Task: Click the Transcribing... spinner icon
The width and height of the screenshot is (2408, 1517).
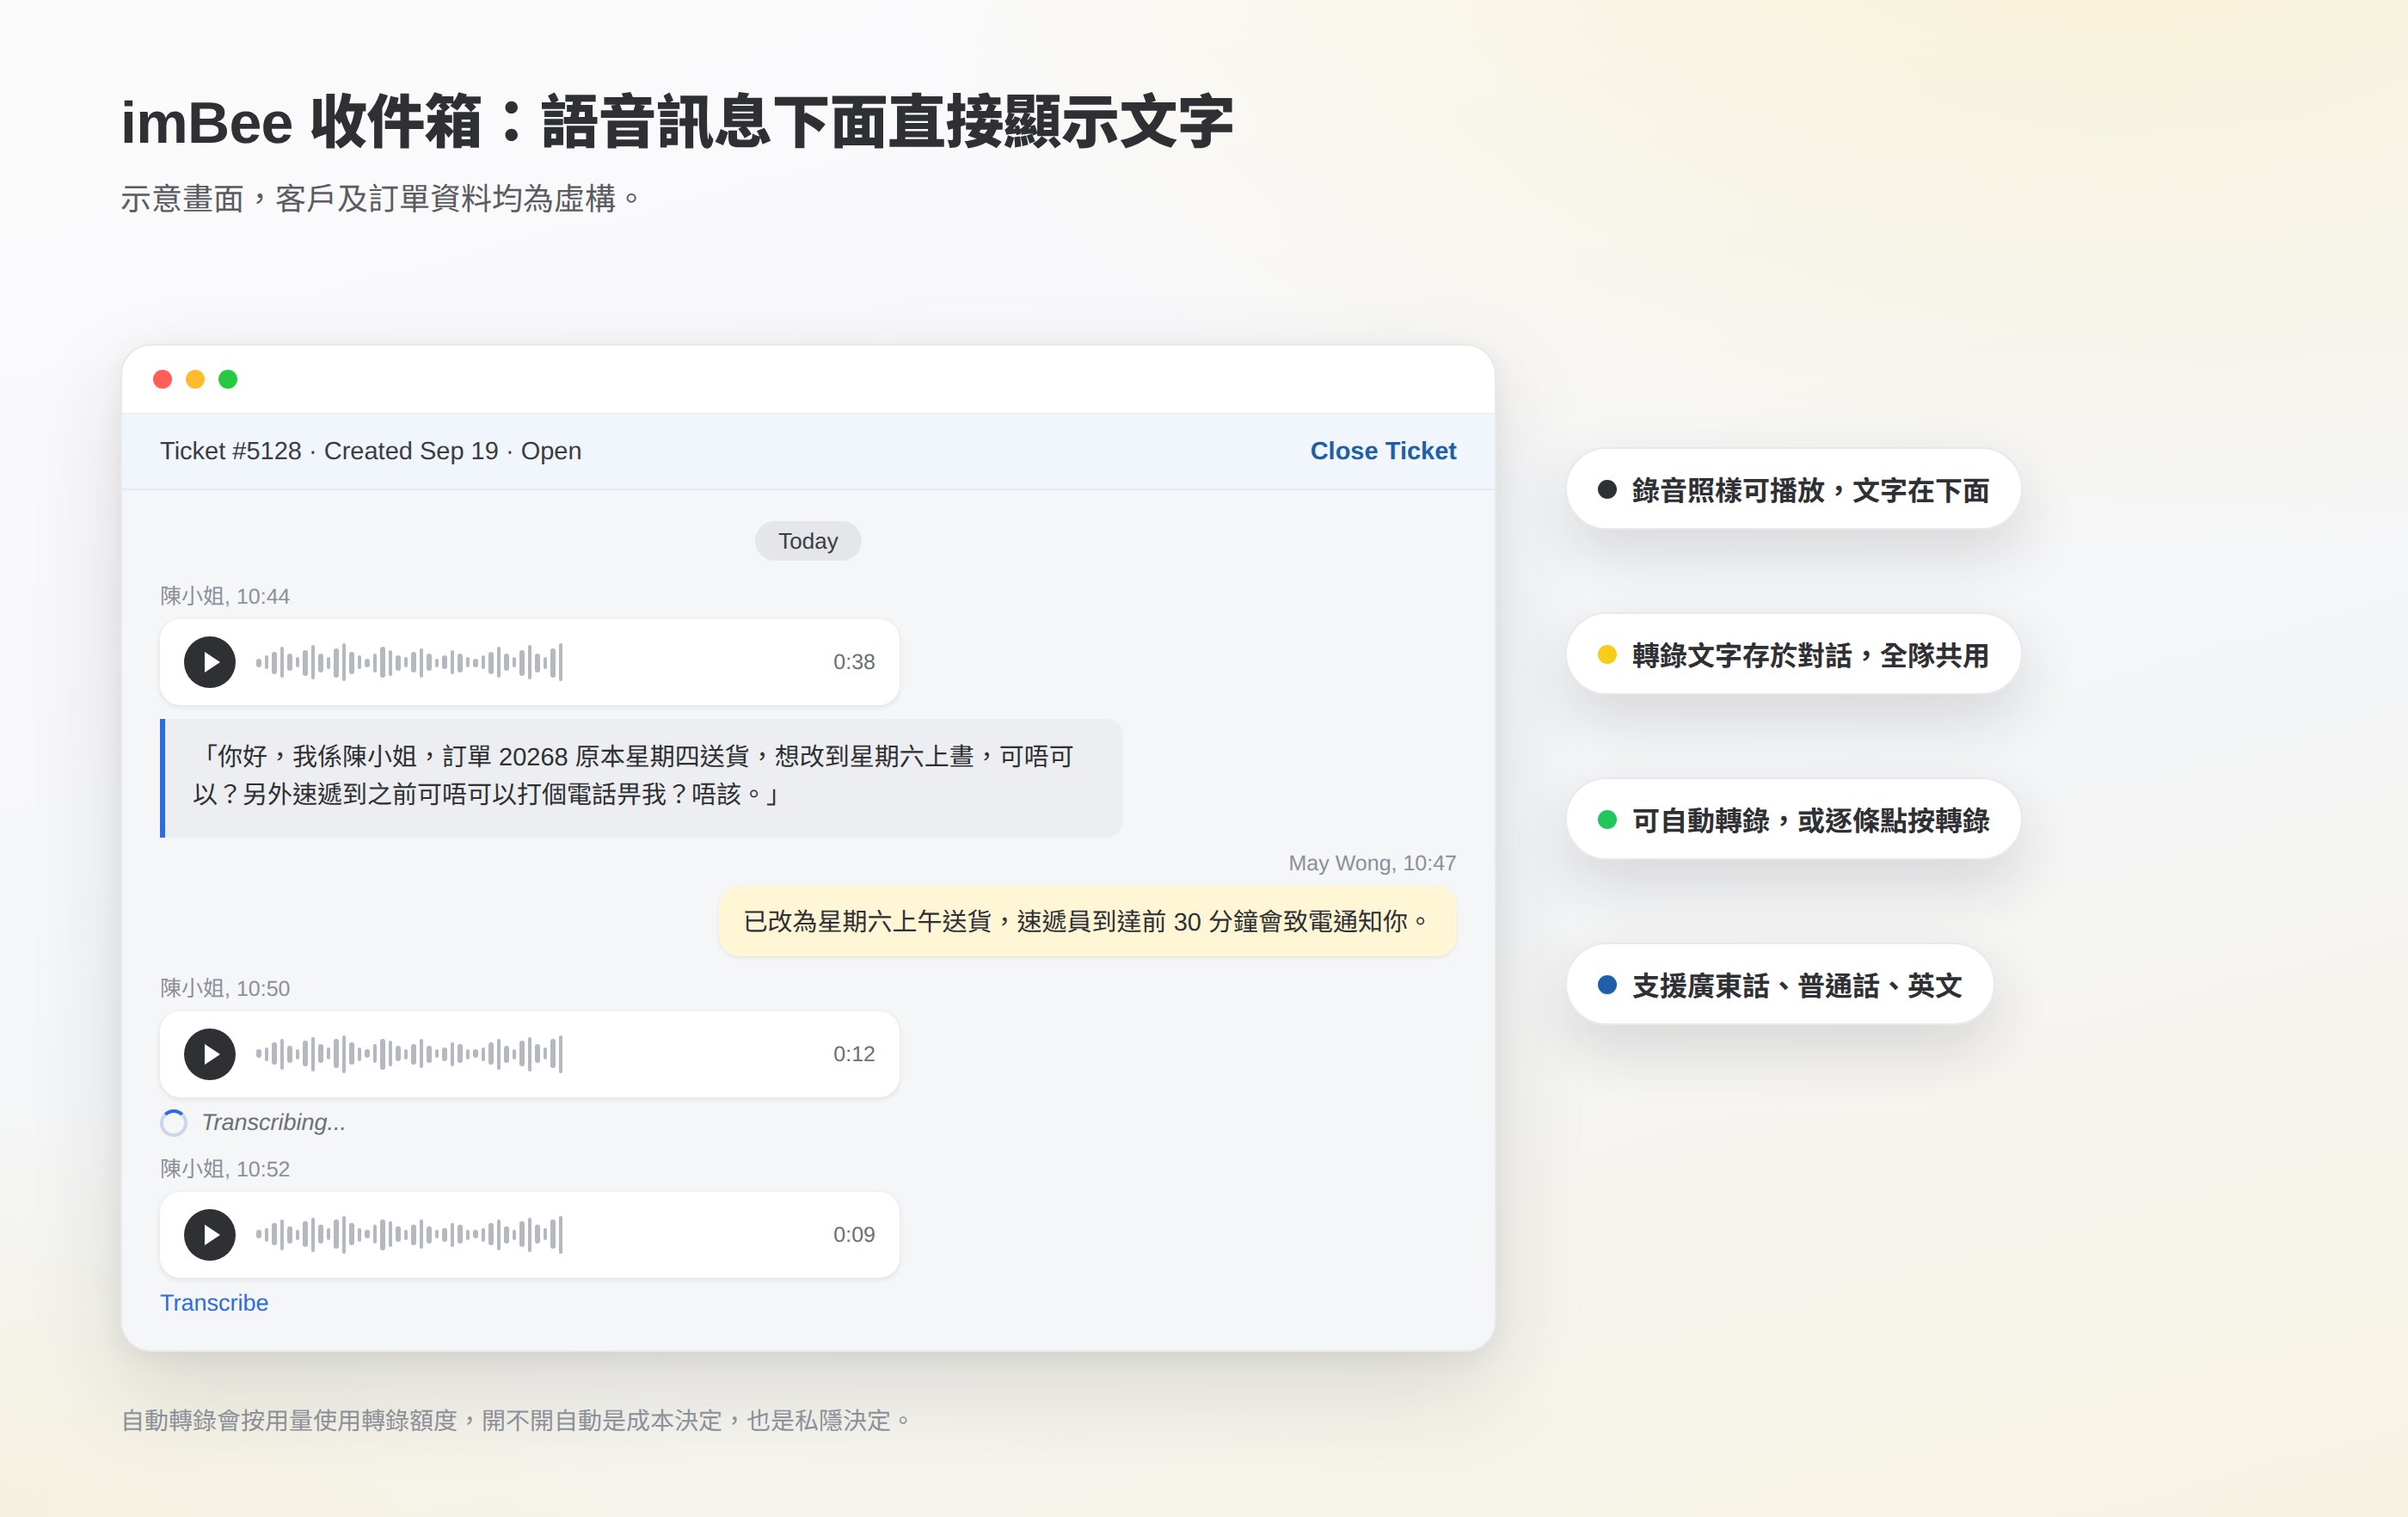Action: click(x=174, y=1123)
